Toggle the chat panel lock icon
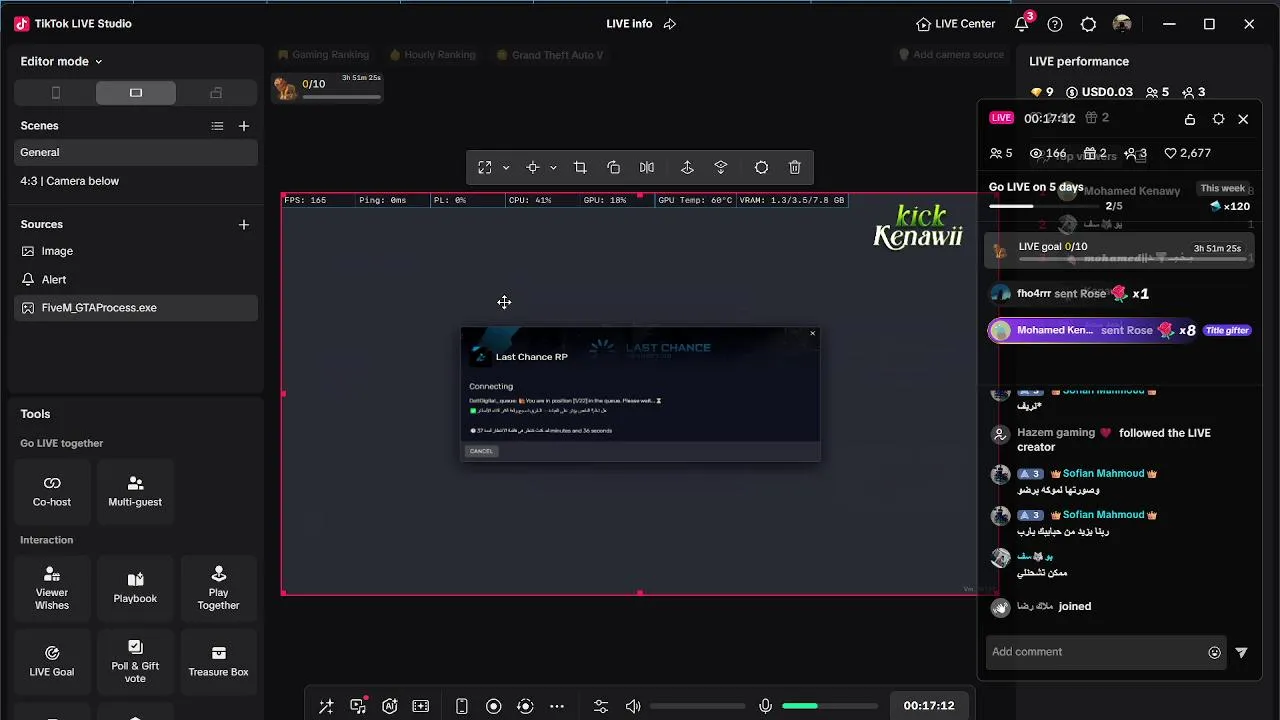Image resolution: width=1280 pixels, height=720 pixels. pyautogui.click(x=1190, y=119)
